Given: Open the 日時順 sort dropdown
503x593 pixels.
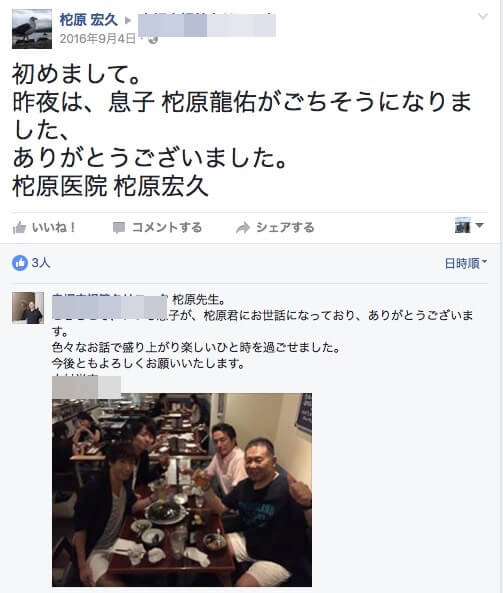Looking at the screenshot, I should point(466,263).
